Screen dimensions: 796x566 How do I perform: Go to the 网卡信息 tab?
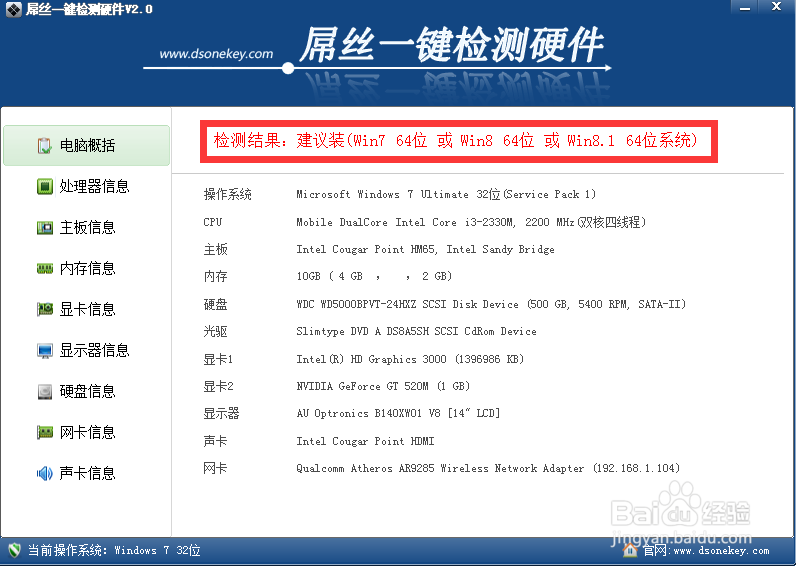coord(86,432)
